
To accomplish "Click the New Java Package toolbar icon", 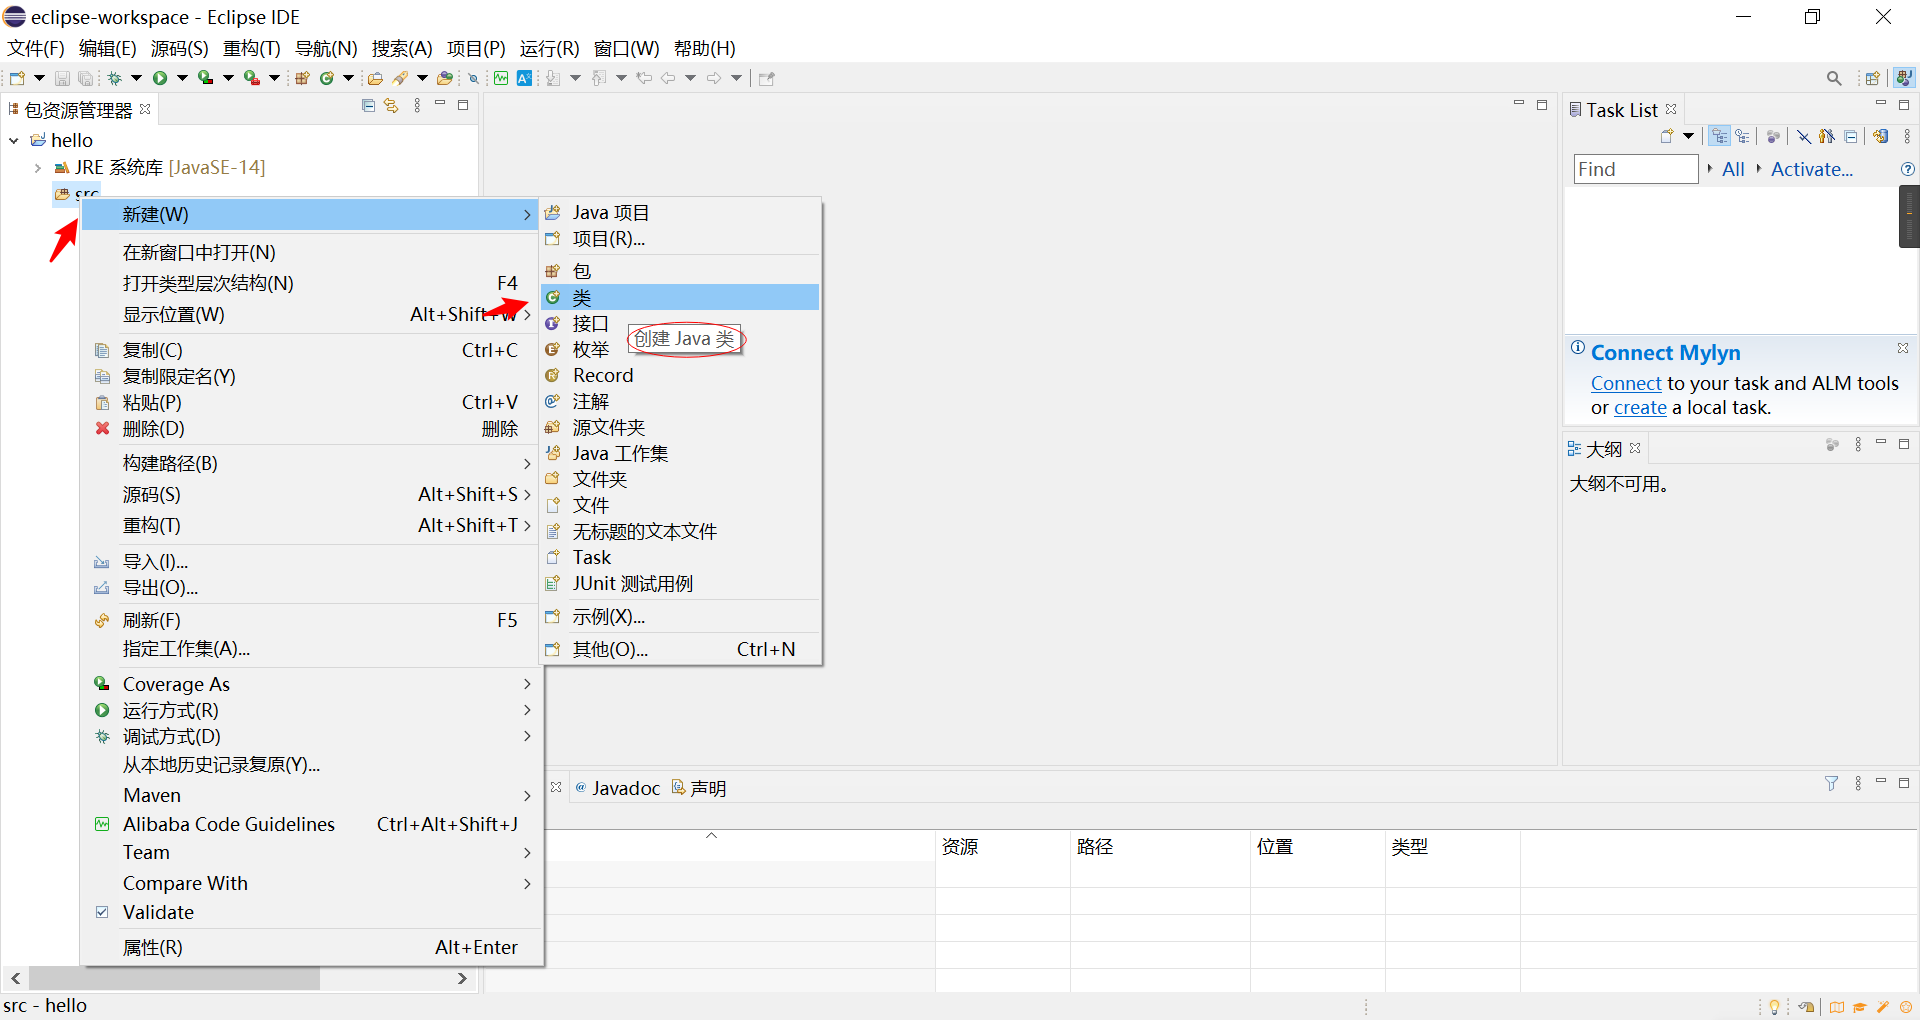I will tap(302, 78).
